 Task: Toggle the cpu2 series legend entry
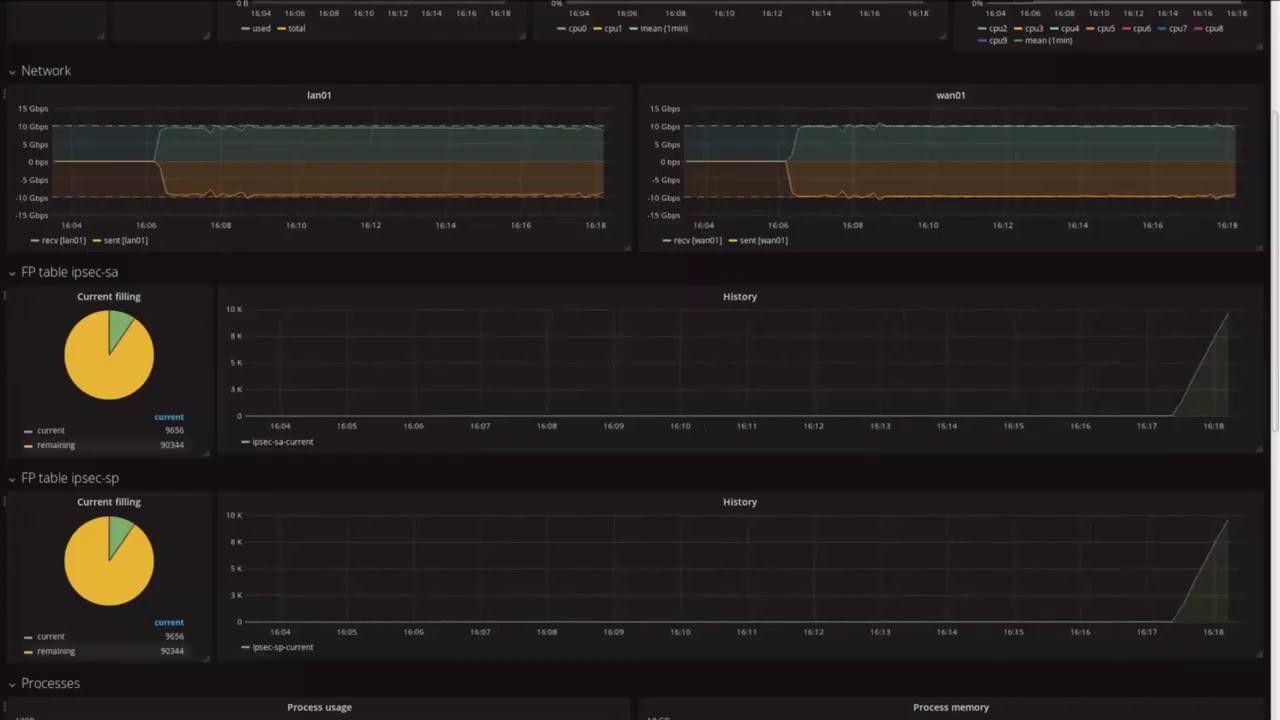pos(993,28)
